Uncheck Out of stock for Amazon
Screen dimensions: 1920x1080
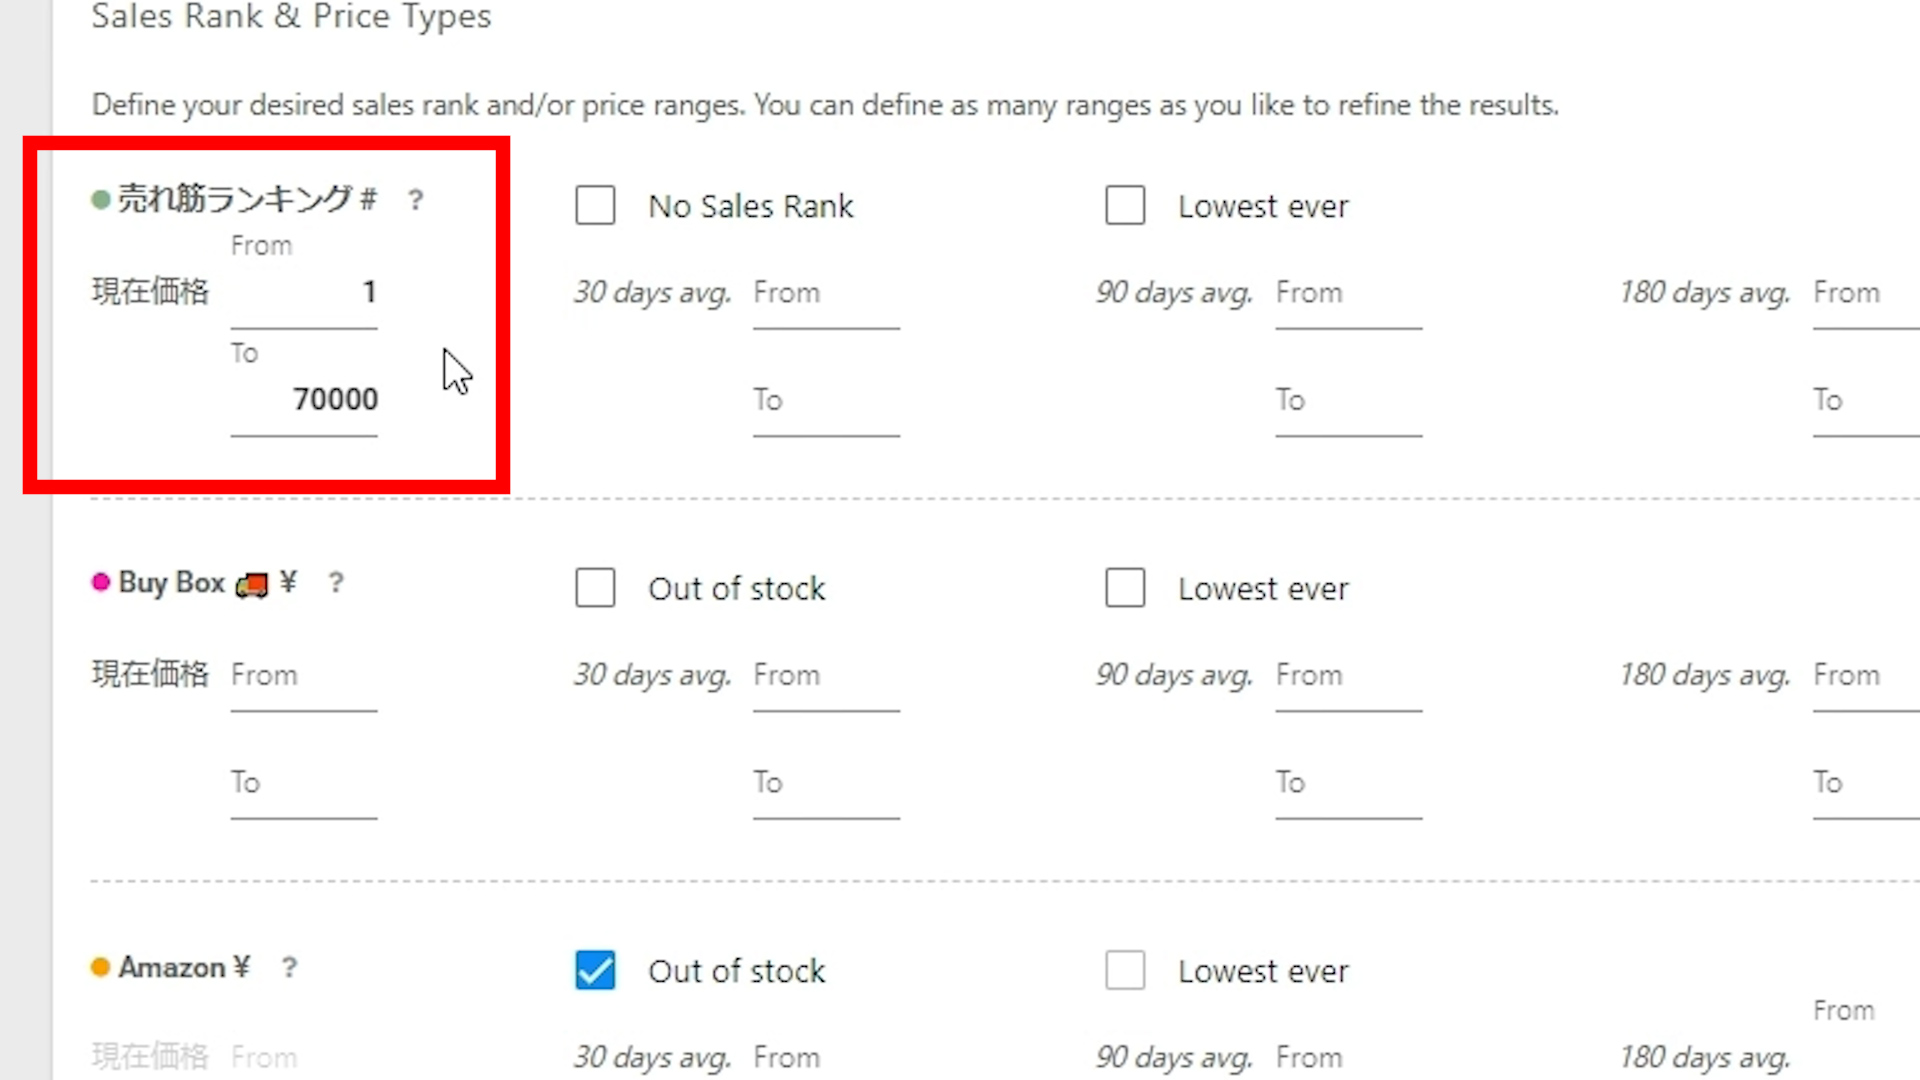pyautogui.click(x=595, y=970)
